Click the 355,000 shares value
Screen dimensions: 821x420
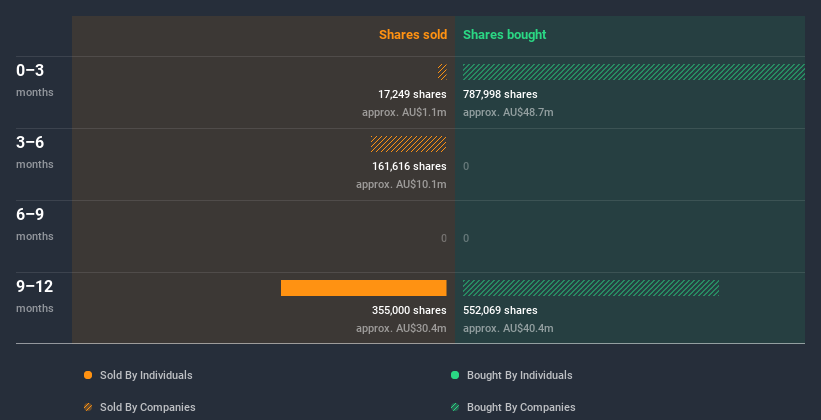409,310
